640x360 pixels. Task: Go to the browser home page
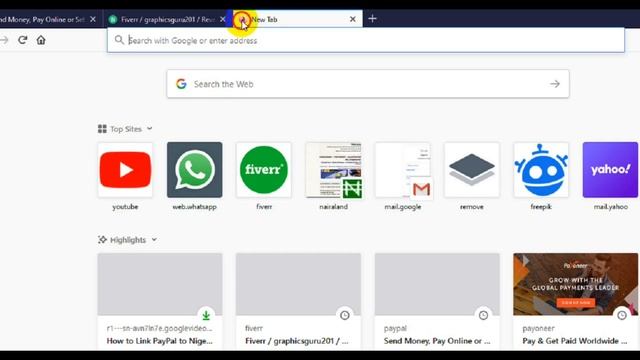pyautogui.click(x=41, y=40)
